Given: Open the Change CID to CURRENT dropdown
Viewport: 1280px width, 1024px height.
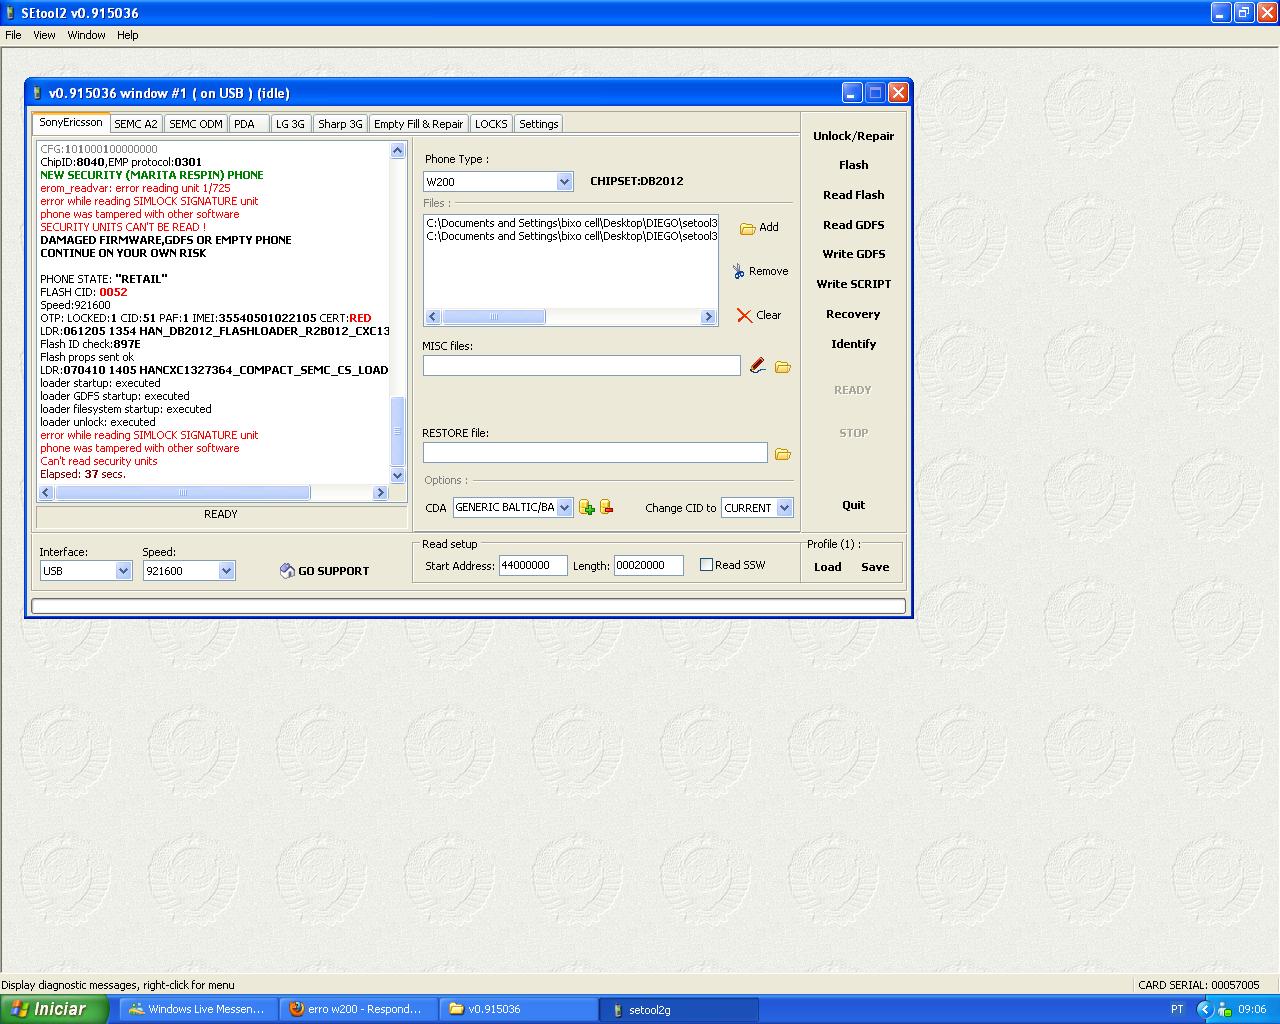Looking at the screenshot, I should pyautogui.click(x=784, y=508).
